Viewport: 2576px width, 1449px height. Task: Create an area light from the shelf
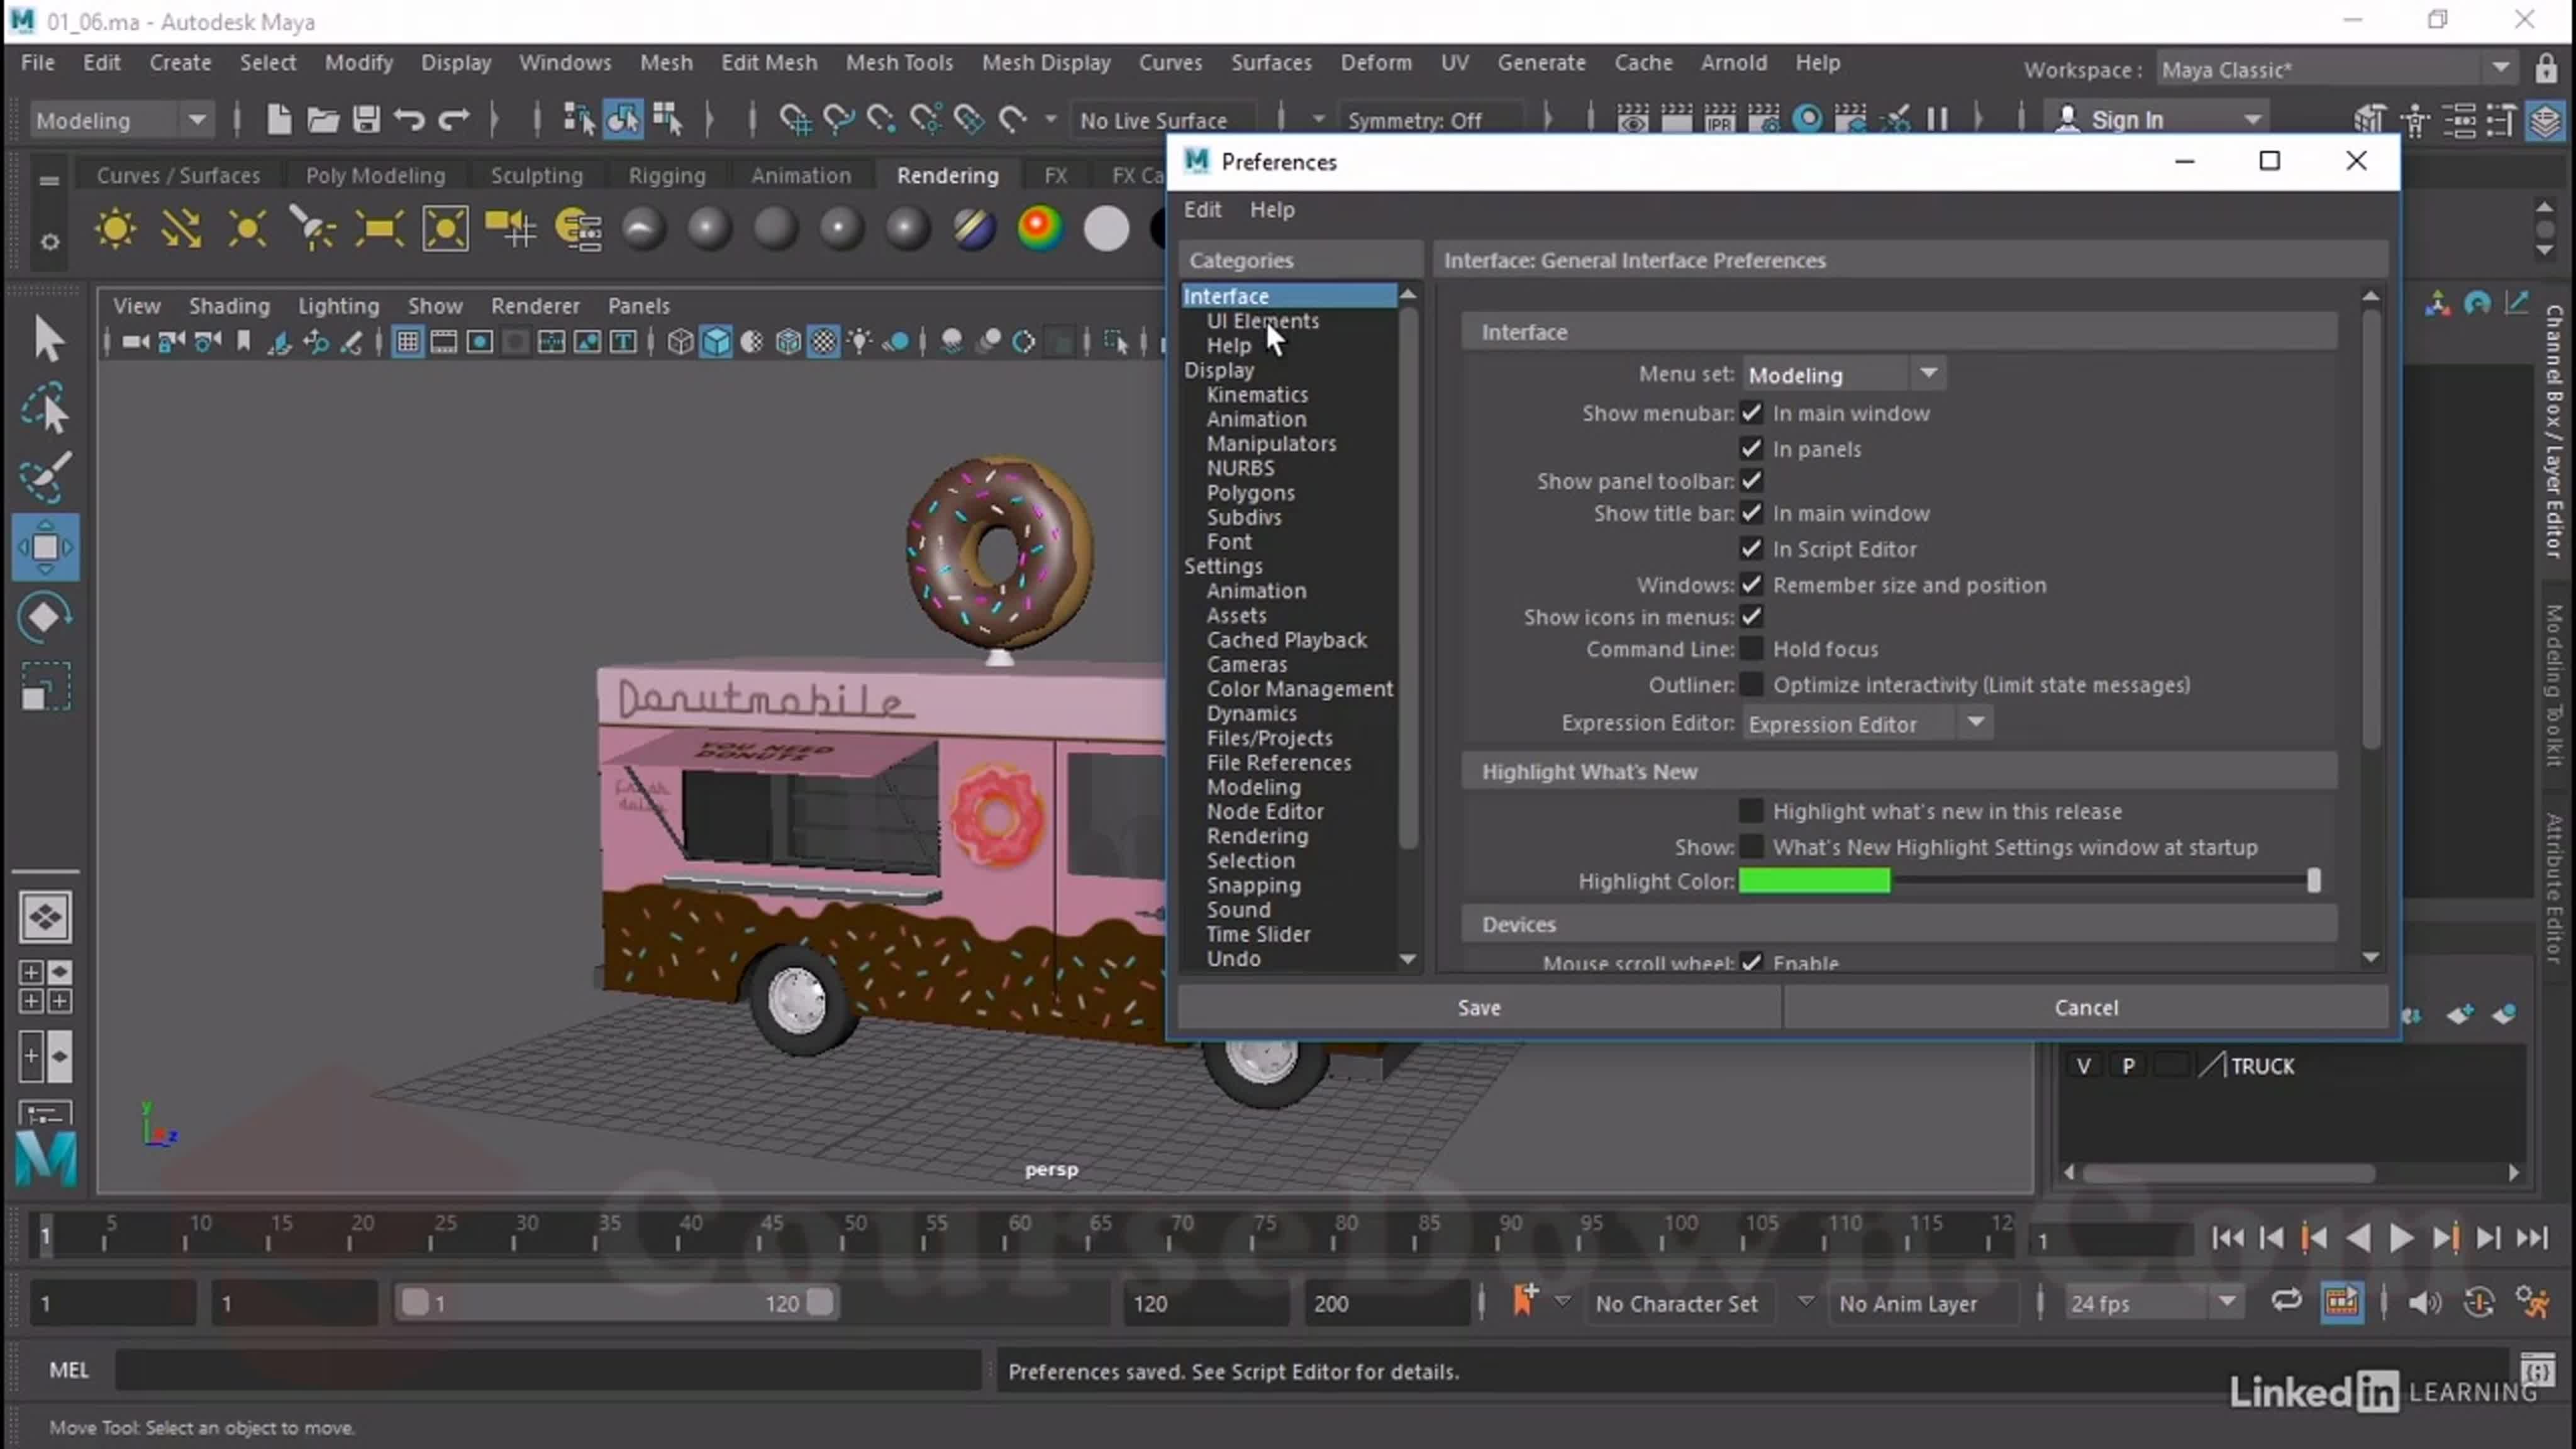[x=379, y=229]
